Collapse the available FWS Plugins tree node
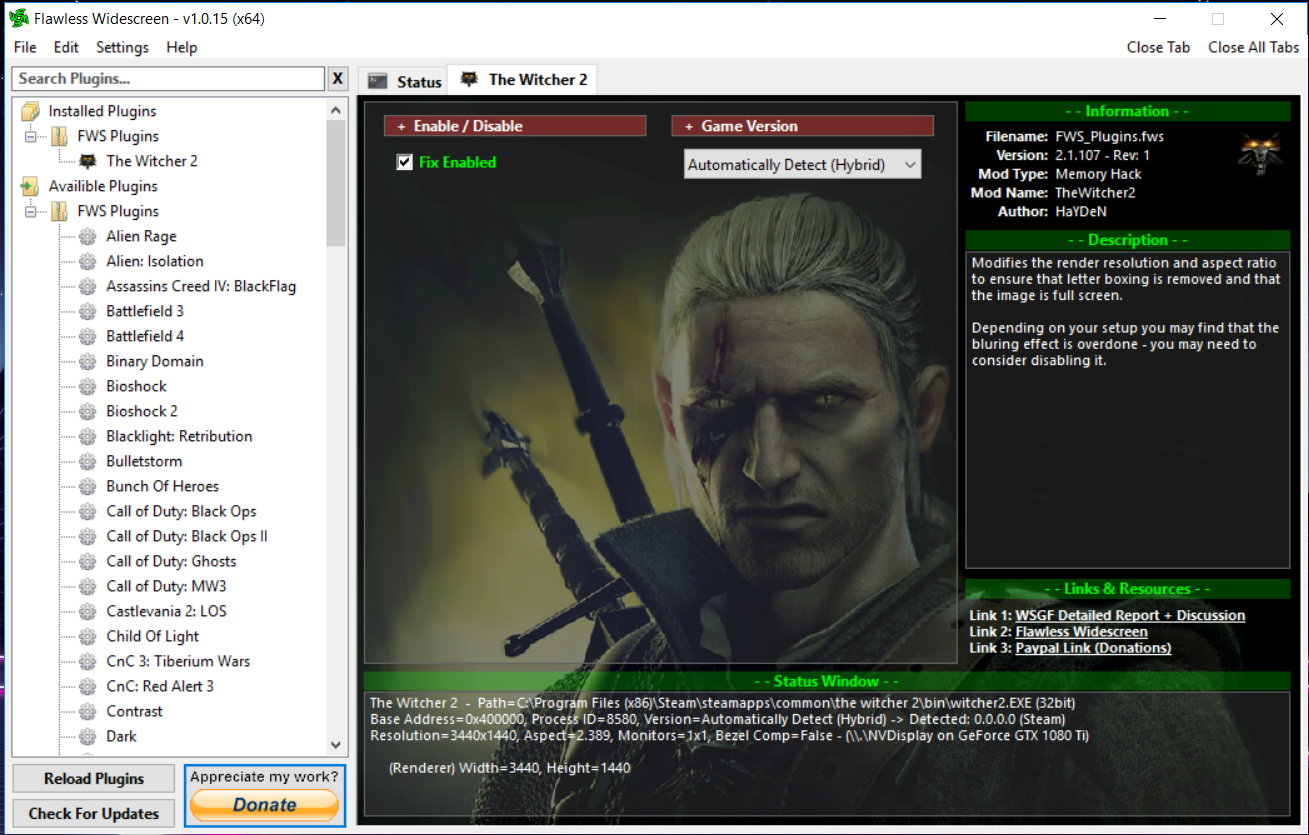The height and width of the screenshot is (835, 1309). tap(31, 211)
